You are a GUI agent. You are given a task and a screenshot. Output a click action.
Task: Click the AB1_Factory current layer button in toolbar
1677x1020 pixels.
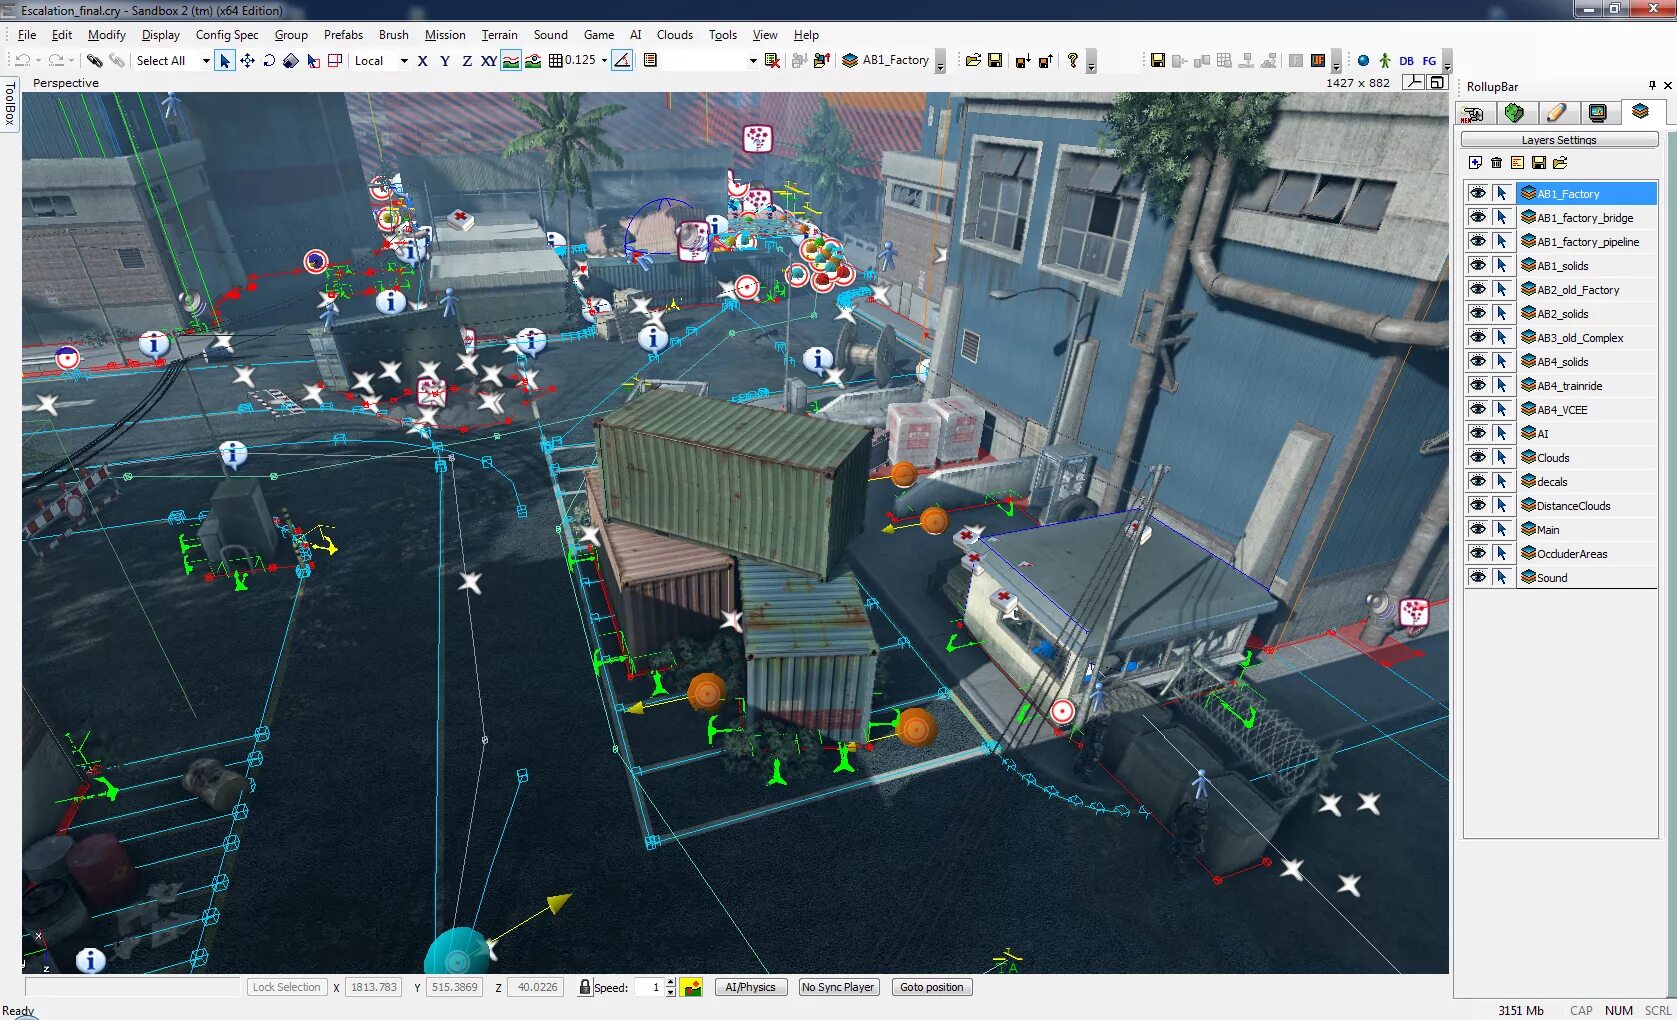point(887,60)
